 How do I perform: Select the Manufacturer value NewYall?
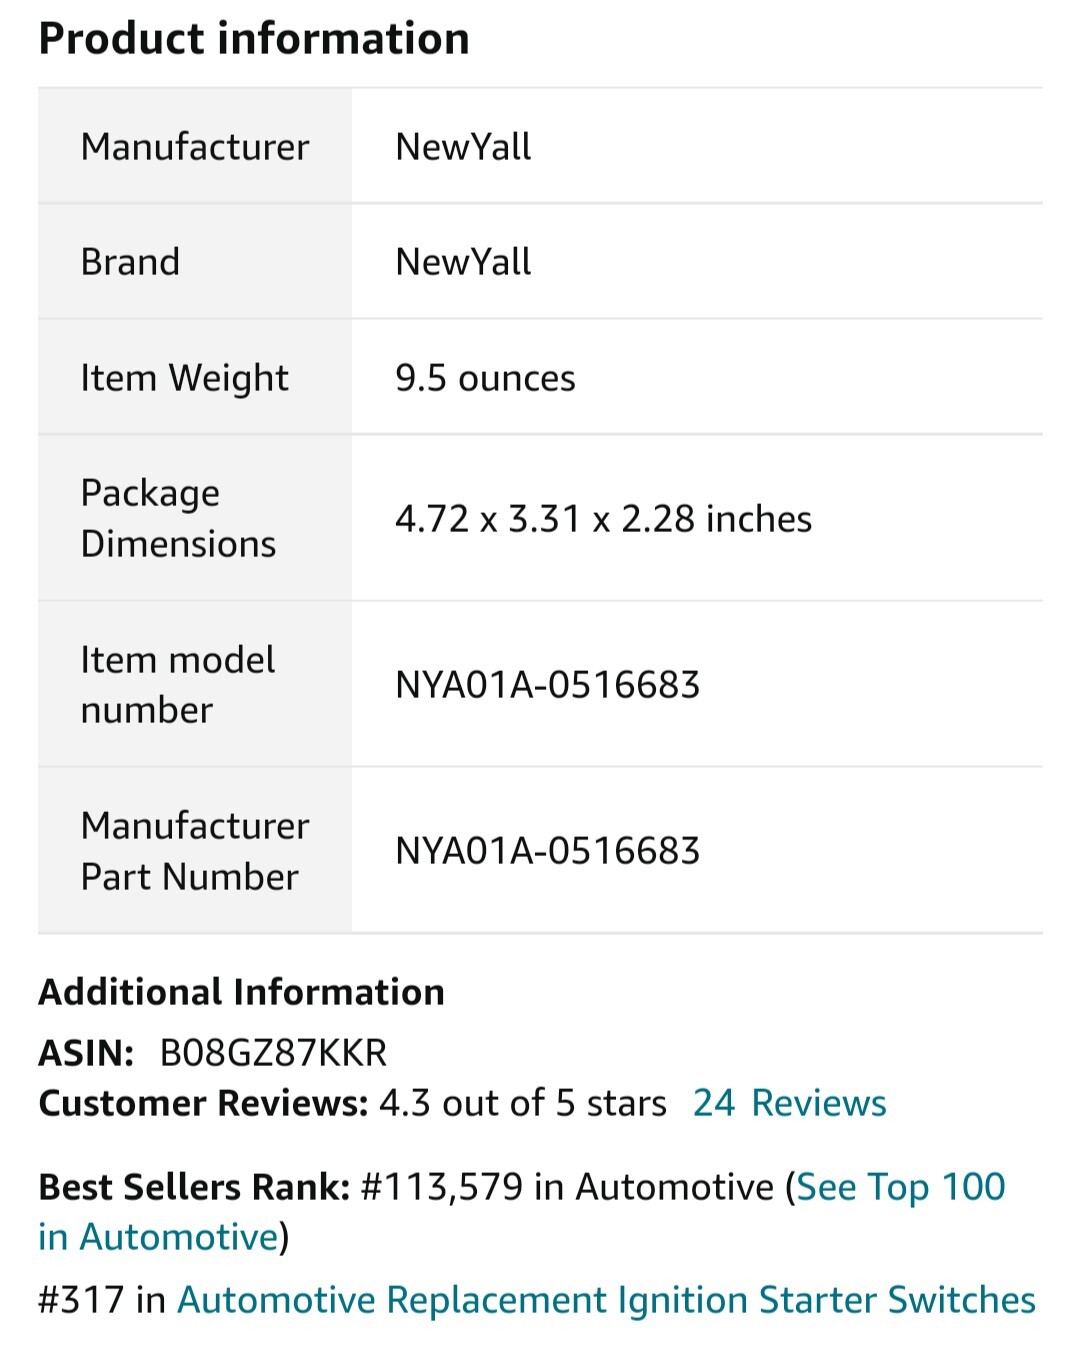(x=463, y=147)
